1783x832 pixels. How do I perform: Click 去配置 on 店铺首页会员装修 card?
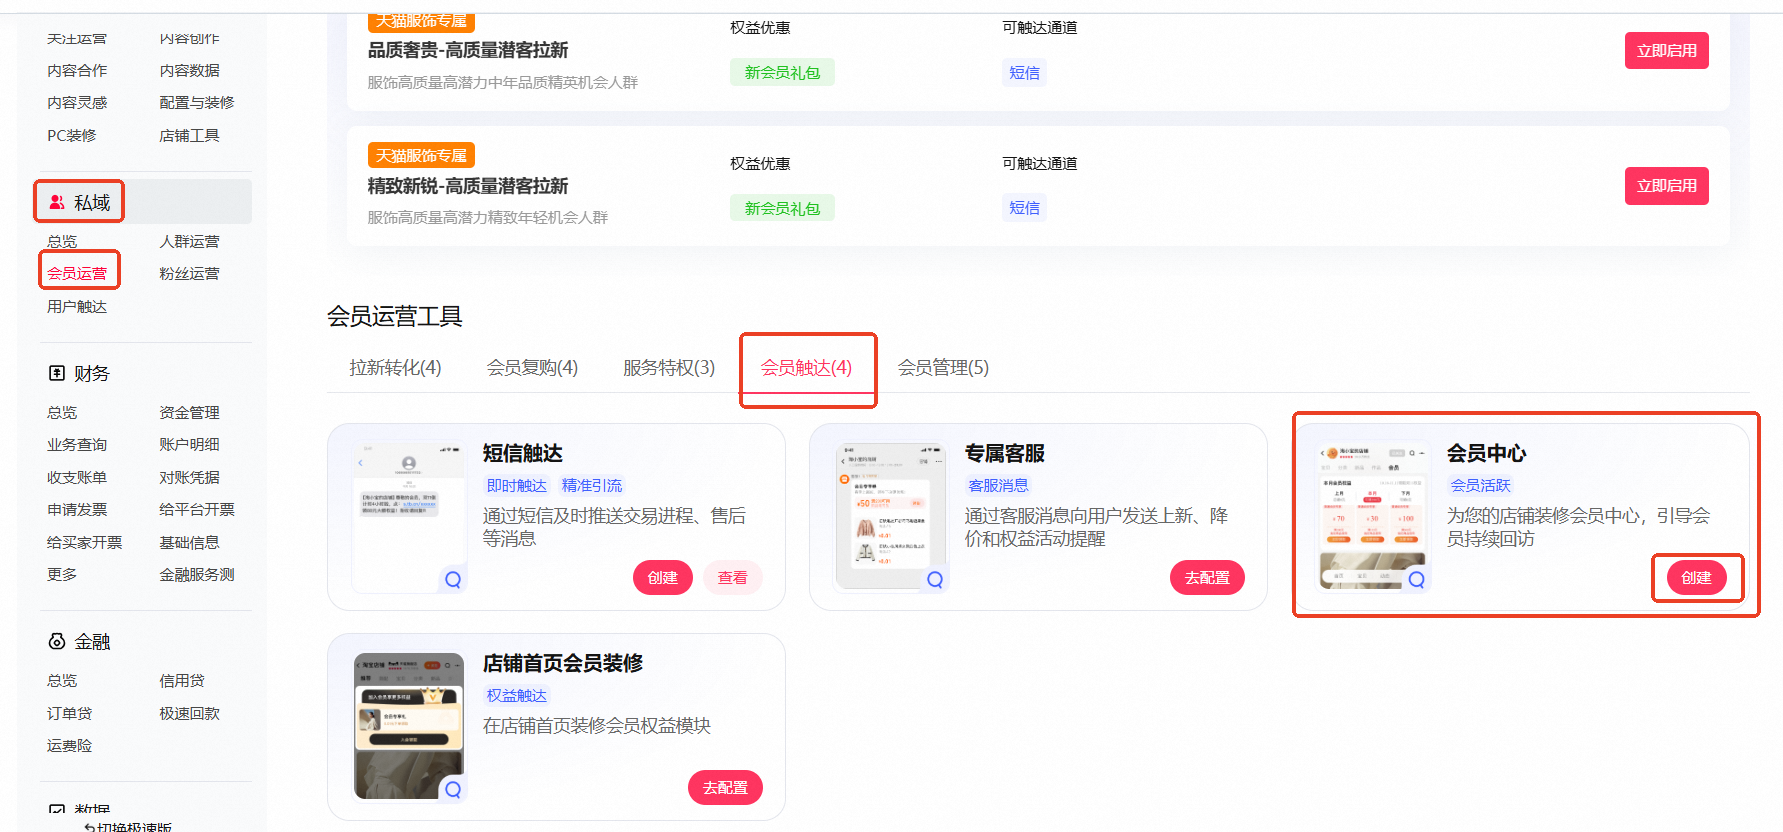pos(725,788)
